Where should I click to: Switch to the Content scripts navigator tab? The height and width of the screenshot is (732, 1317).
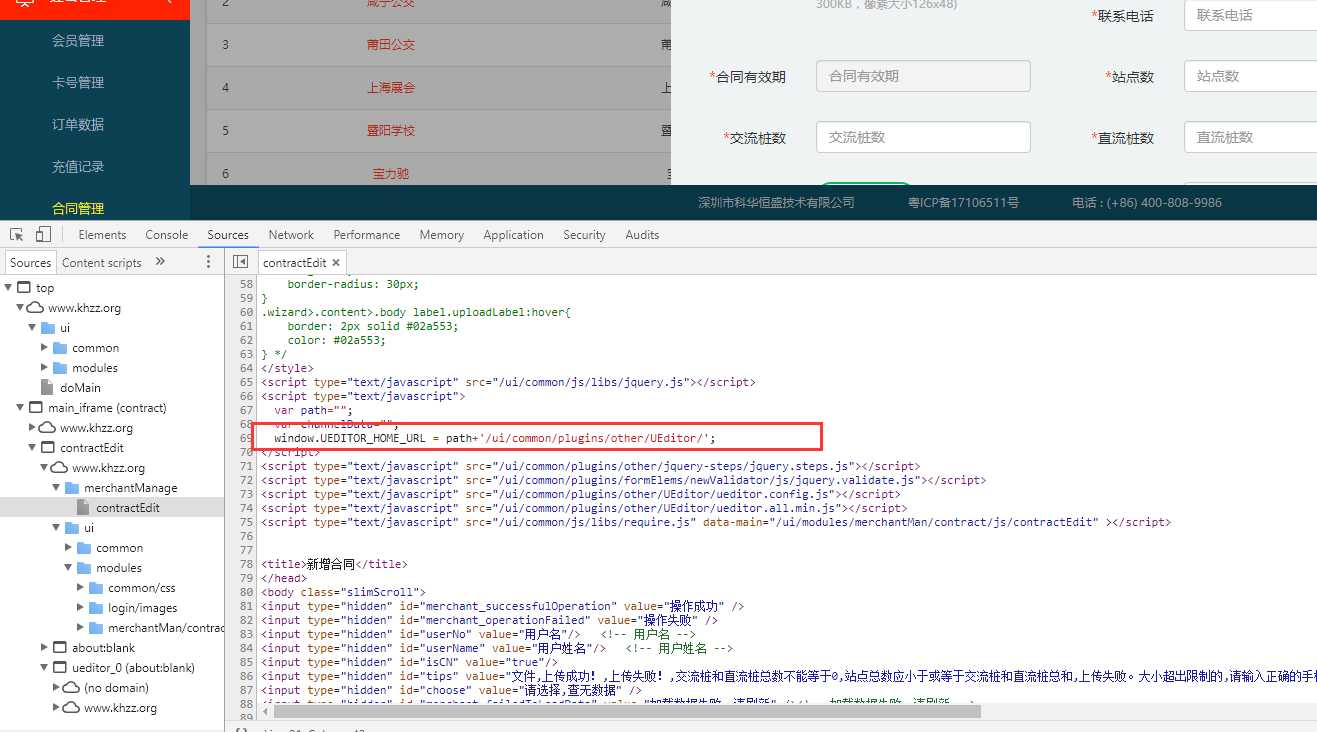102,263
